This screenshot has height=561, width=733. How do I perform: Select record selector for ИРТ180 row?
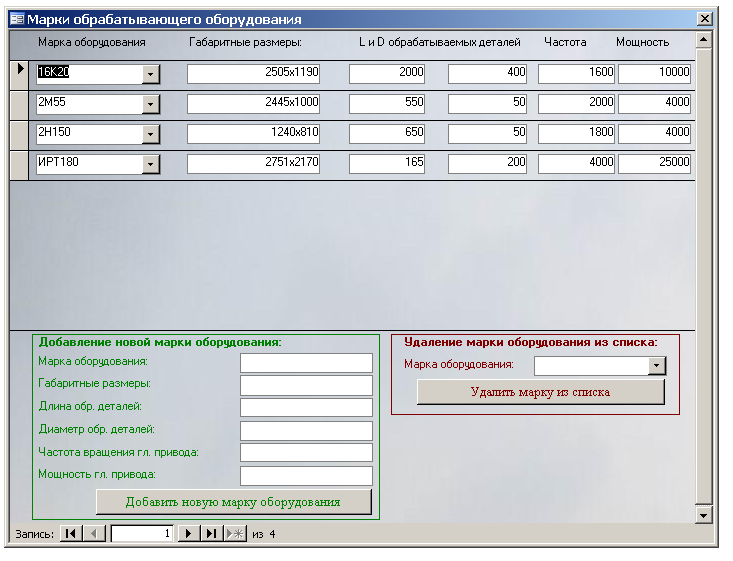(x=19, y=165)
